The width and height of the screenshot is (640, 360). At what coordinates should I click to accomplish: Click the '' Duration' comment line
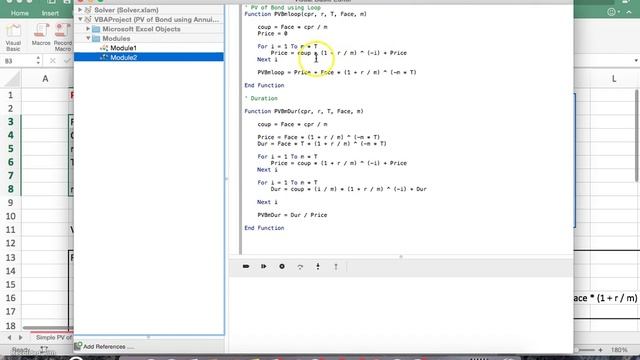coord(261,98)
